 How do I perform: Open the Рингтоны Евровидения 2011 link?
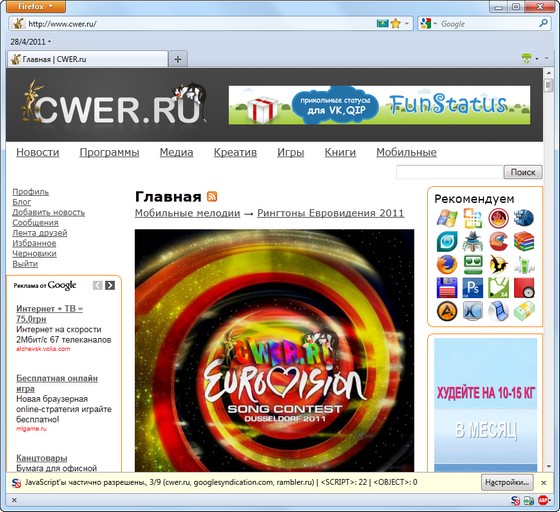[330, 213]
